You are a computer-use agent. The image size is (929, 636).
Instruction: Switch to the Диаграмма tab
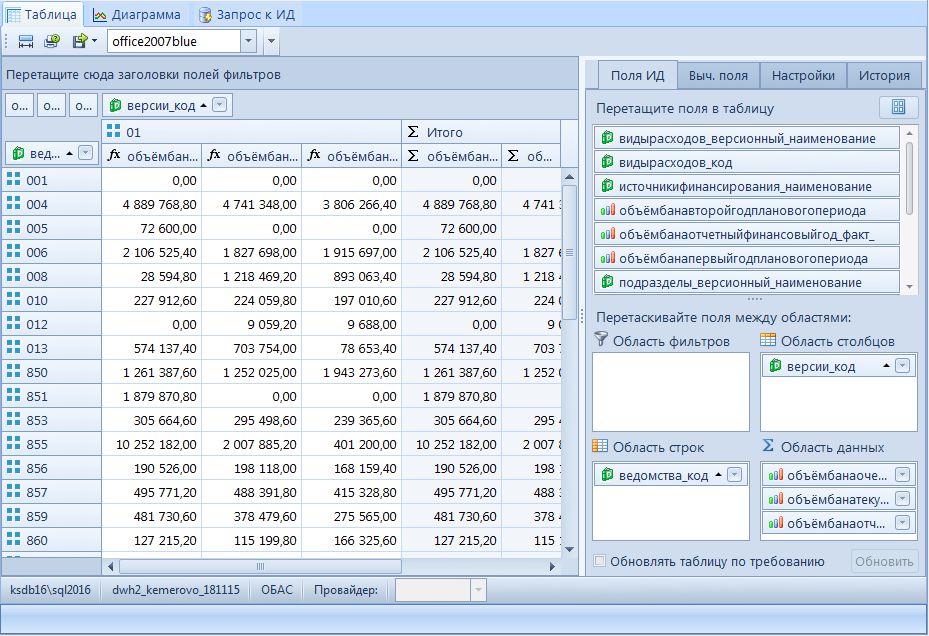pos(137,15)
